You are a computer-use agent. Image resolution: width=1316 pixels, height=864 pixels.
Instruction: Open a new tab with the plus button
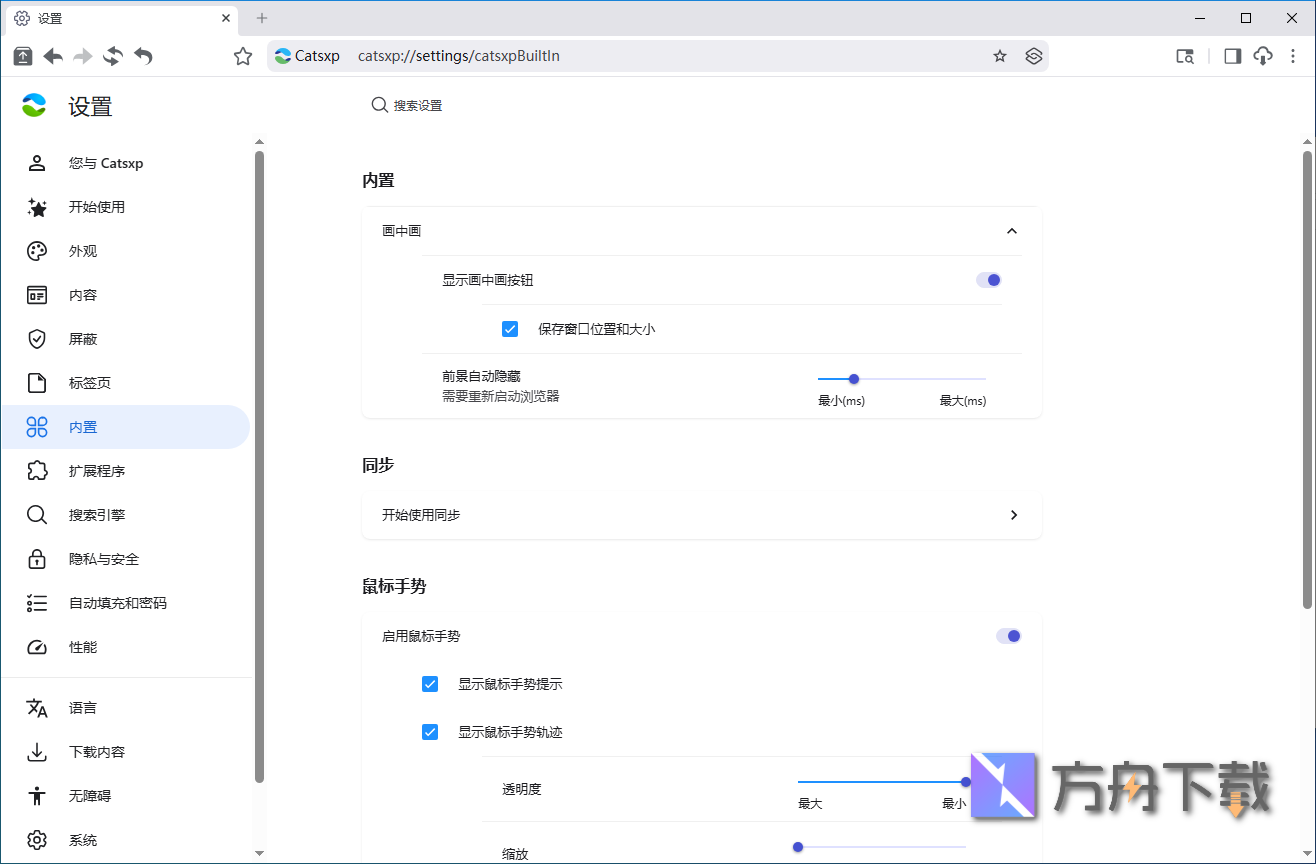pyautogui.click(x=261, y=18)
